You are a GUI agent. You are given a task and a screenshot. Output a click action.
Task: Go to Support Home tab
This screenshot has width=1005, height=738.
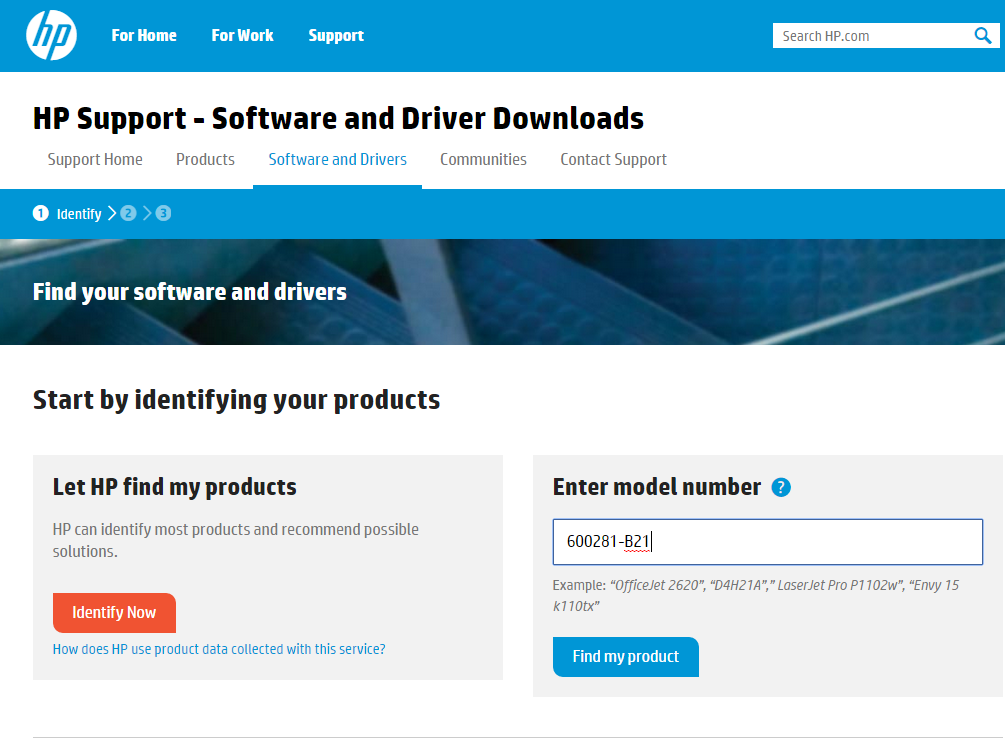95,159
